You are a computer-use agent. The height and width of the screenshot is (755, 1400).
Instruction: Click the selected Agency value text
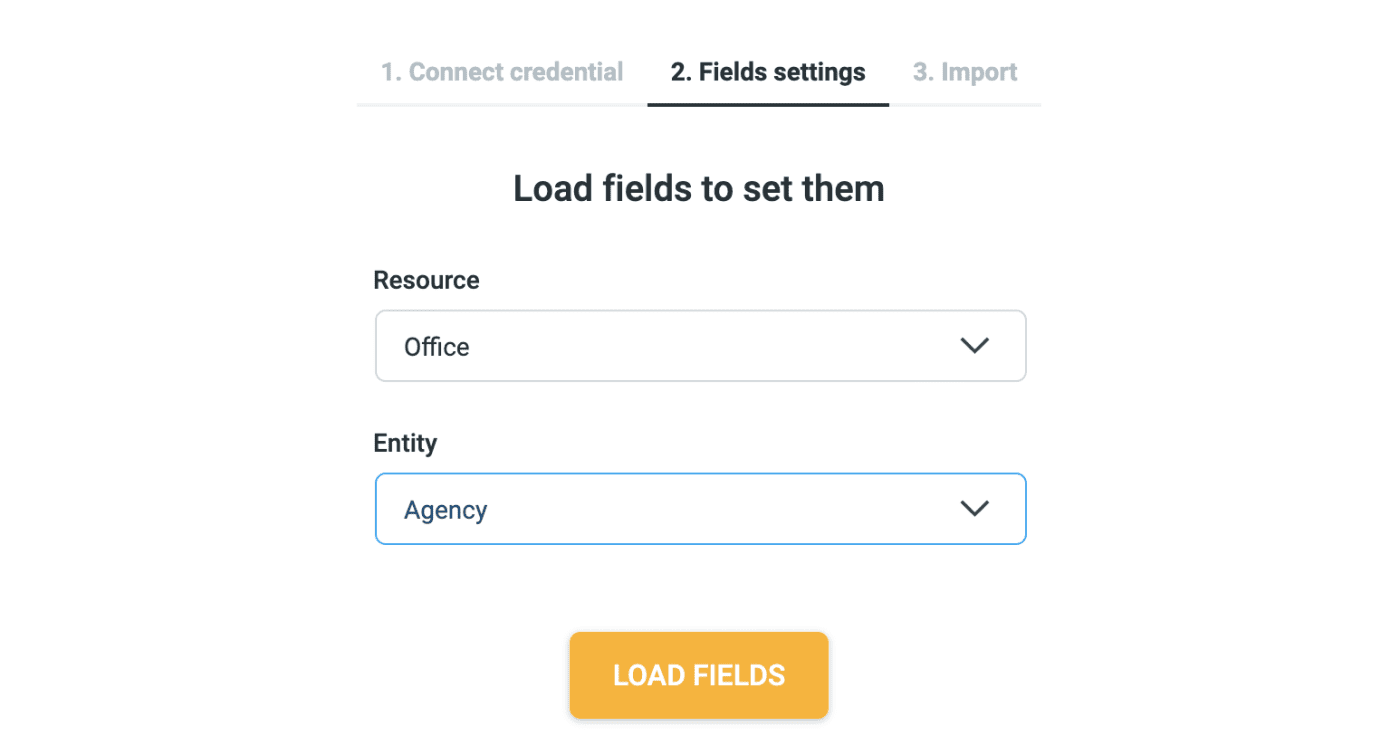click(x=446, y=510)
